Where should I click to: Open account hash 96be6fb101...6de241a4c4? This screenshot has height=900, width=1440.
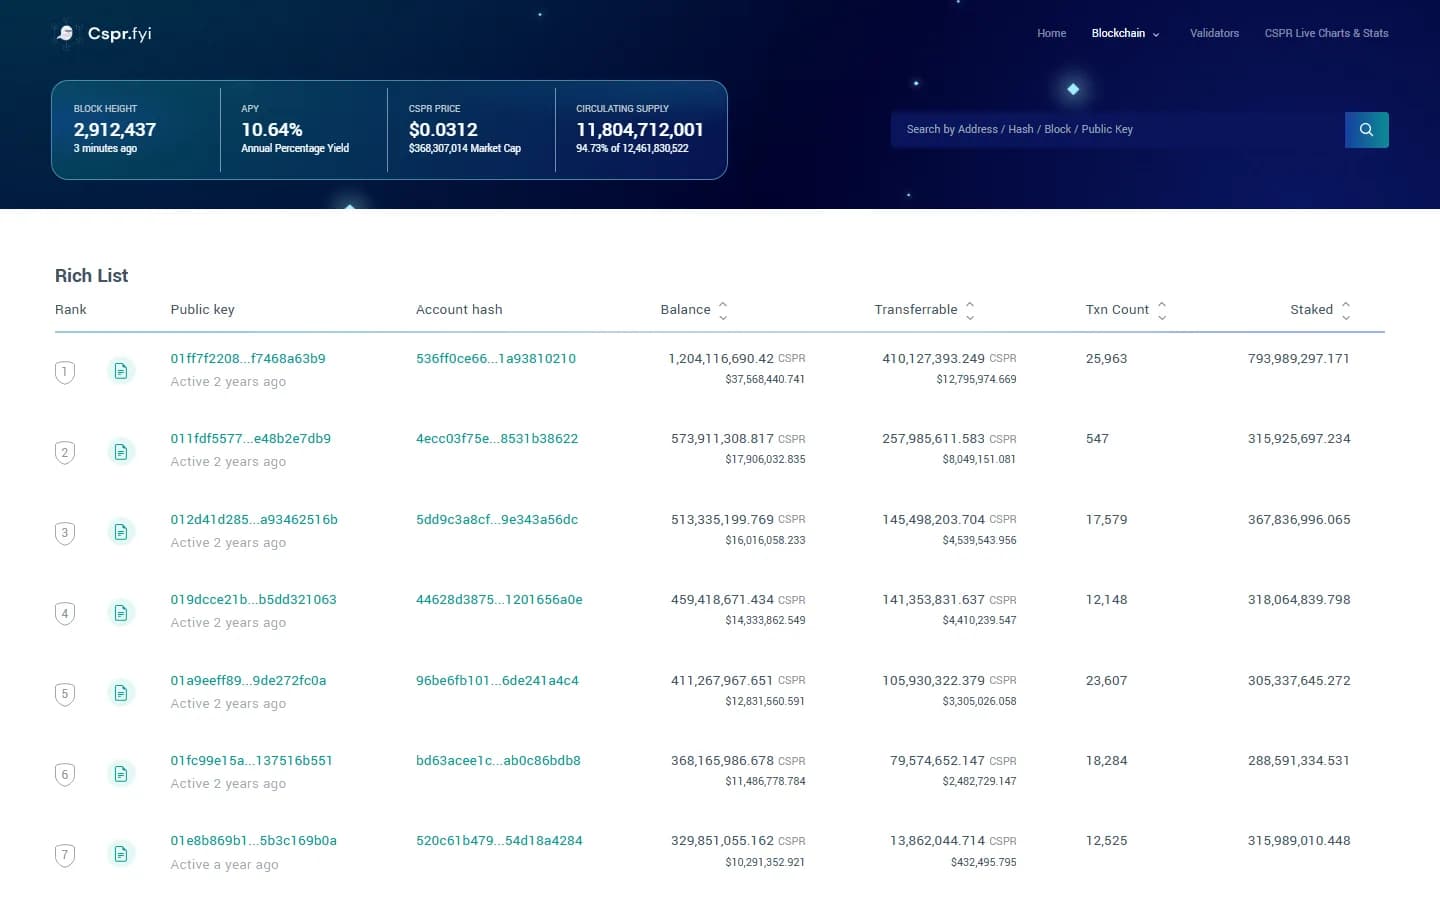coord(497,680)
